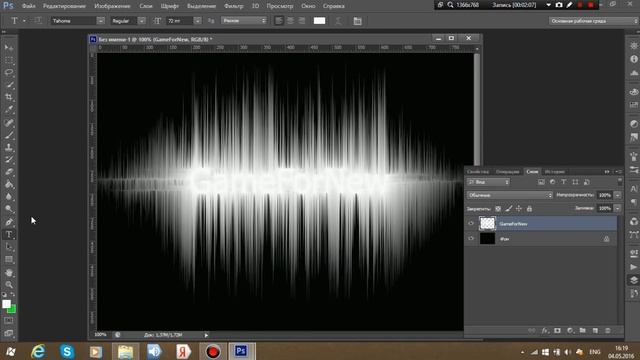The image size is (640, 360).
Task: Left align the text
Action: pyautogui.click(x=279, y=21)
